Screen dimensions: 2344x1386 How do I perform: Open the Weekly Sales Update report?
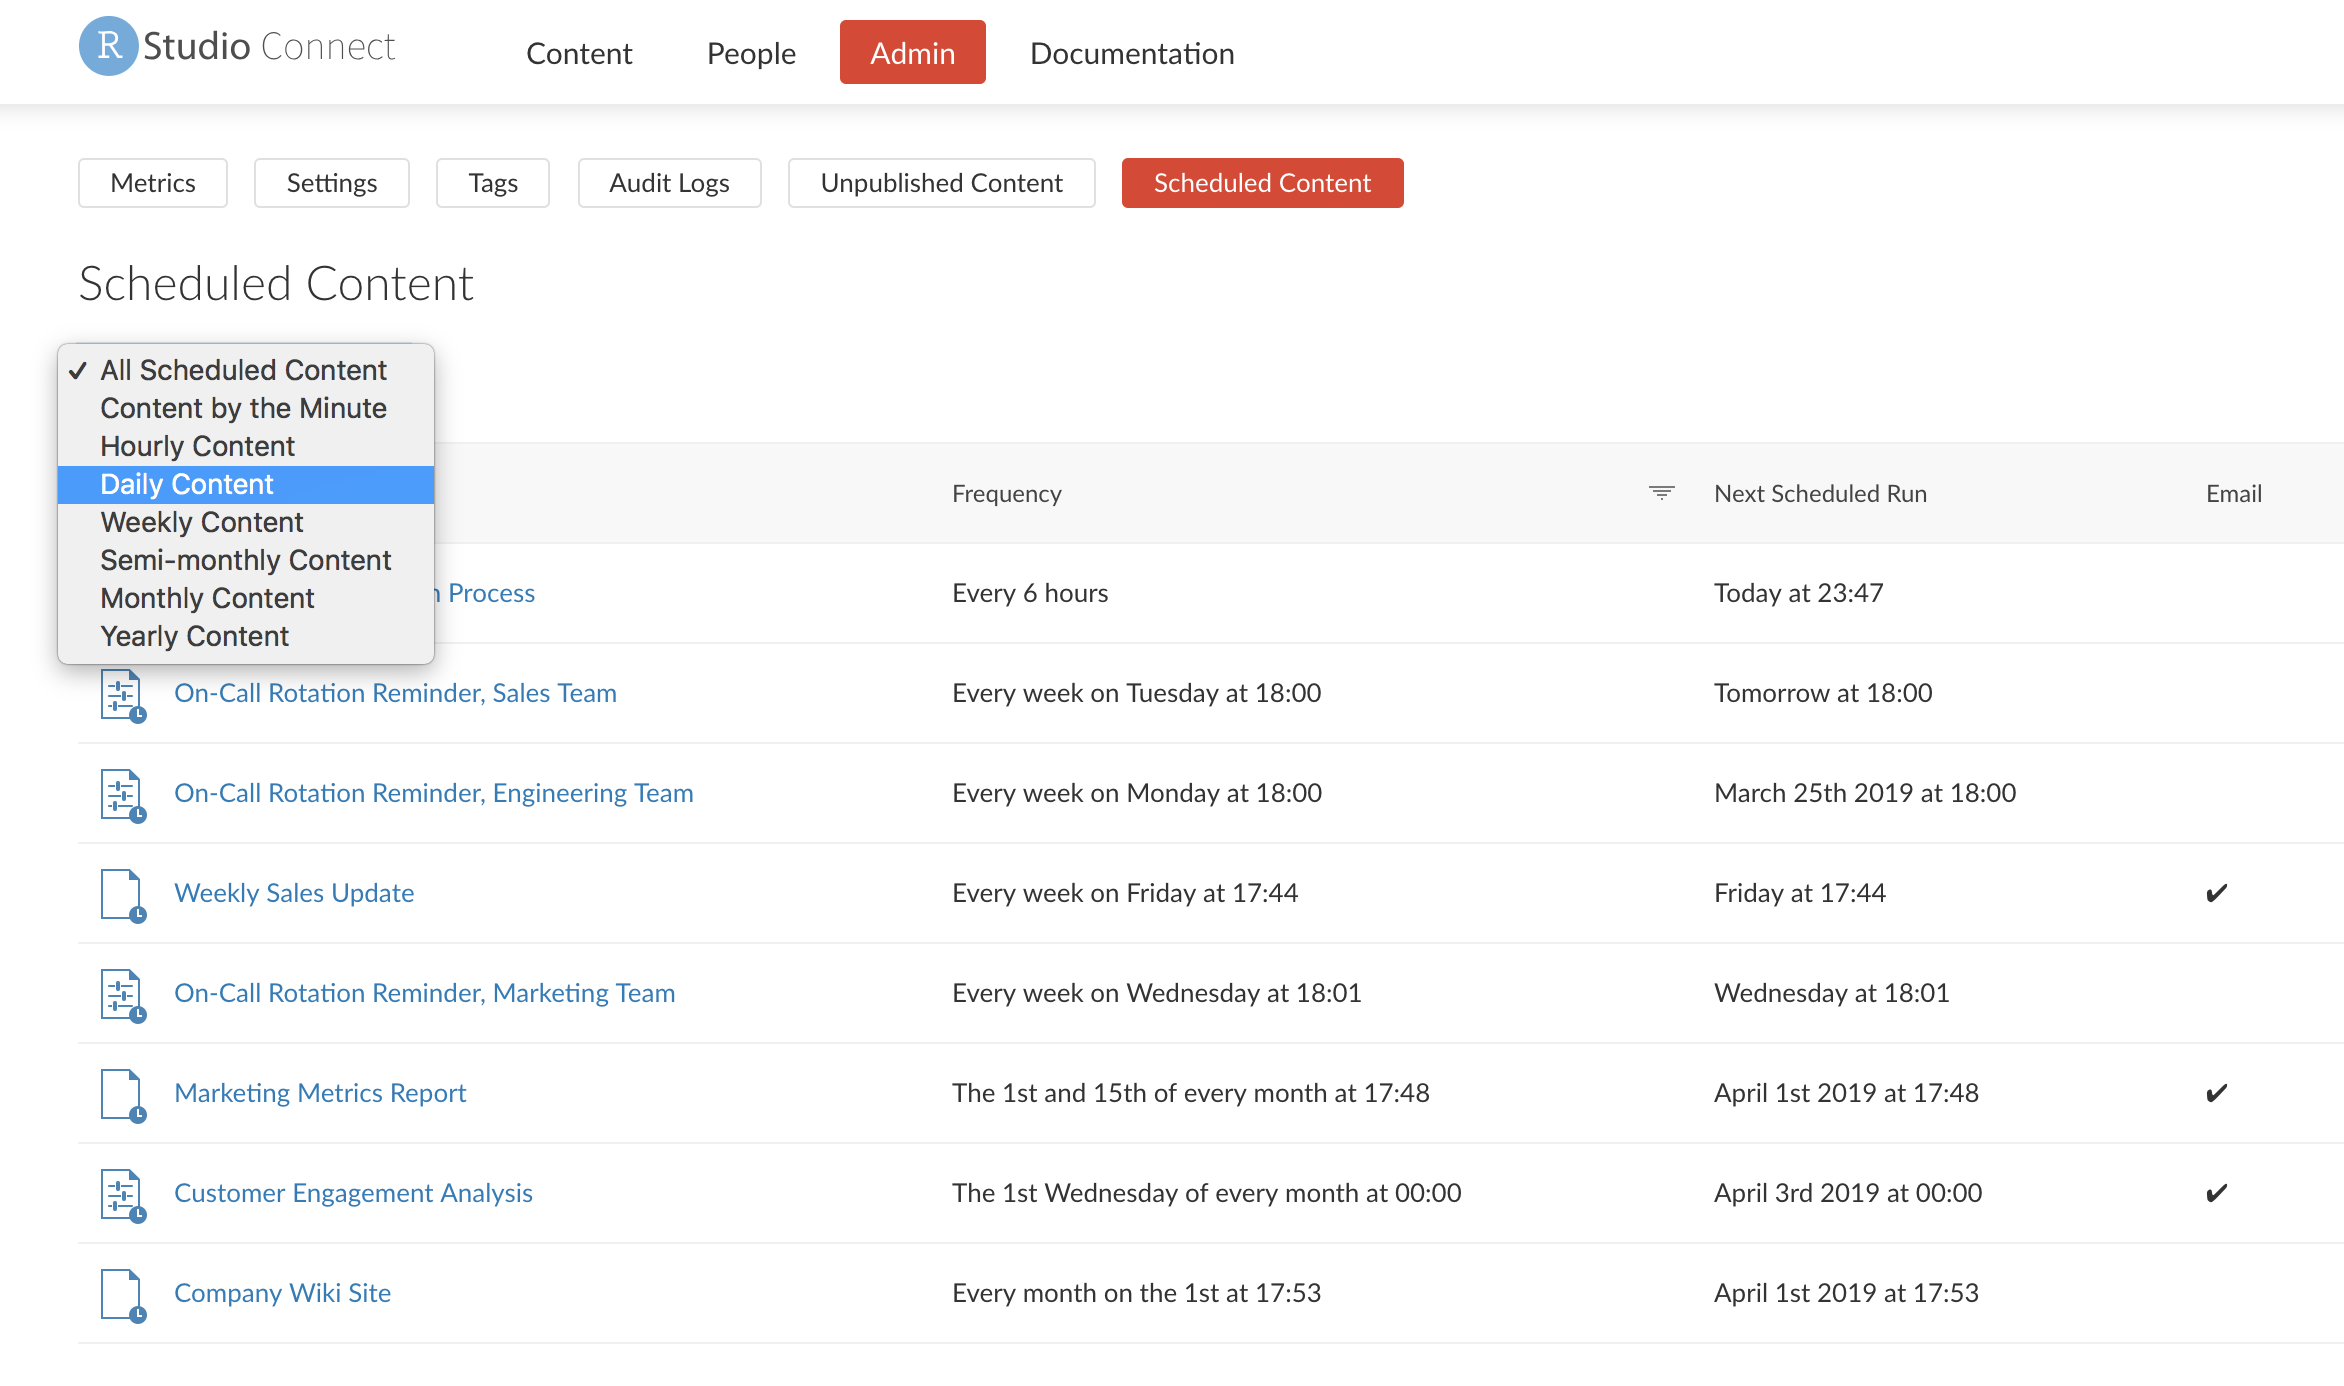[294, 892]
